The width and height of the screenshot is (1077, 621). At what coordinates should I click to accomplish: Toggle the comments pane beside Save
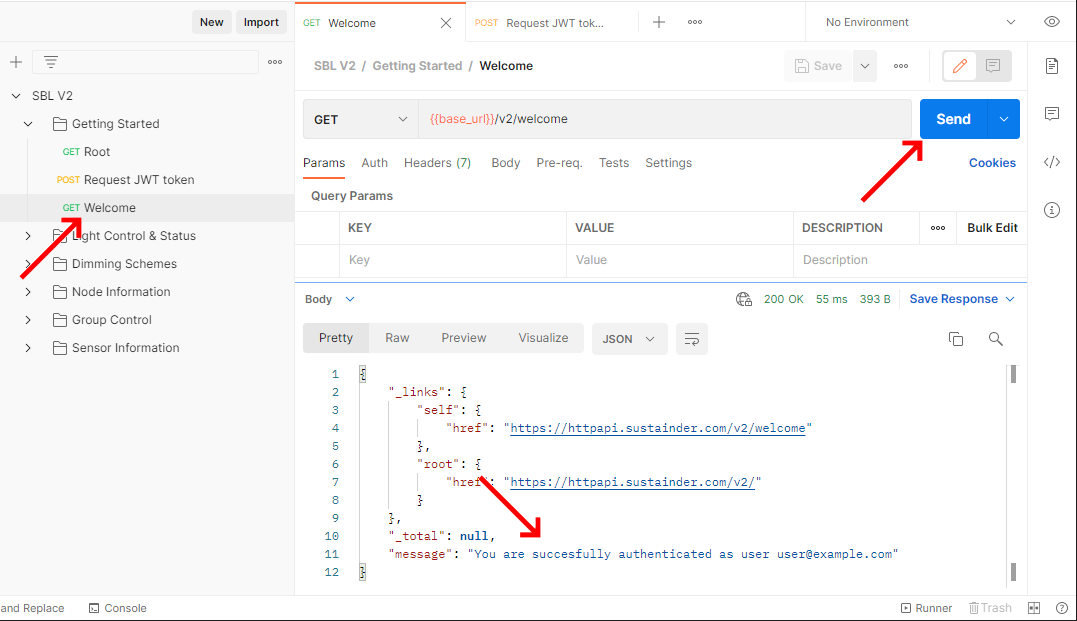click(x=991, y=65)
